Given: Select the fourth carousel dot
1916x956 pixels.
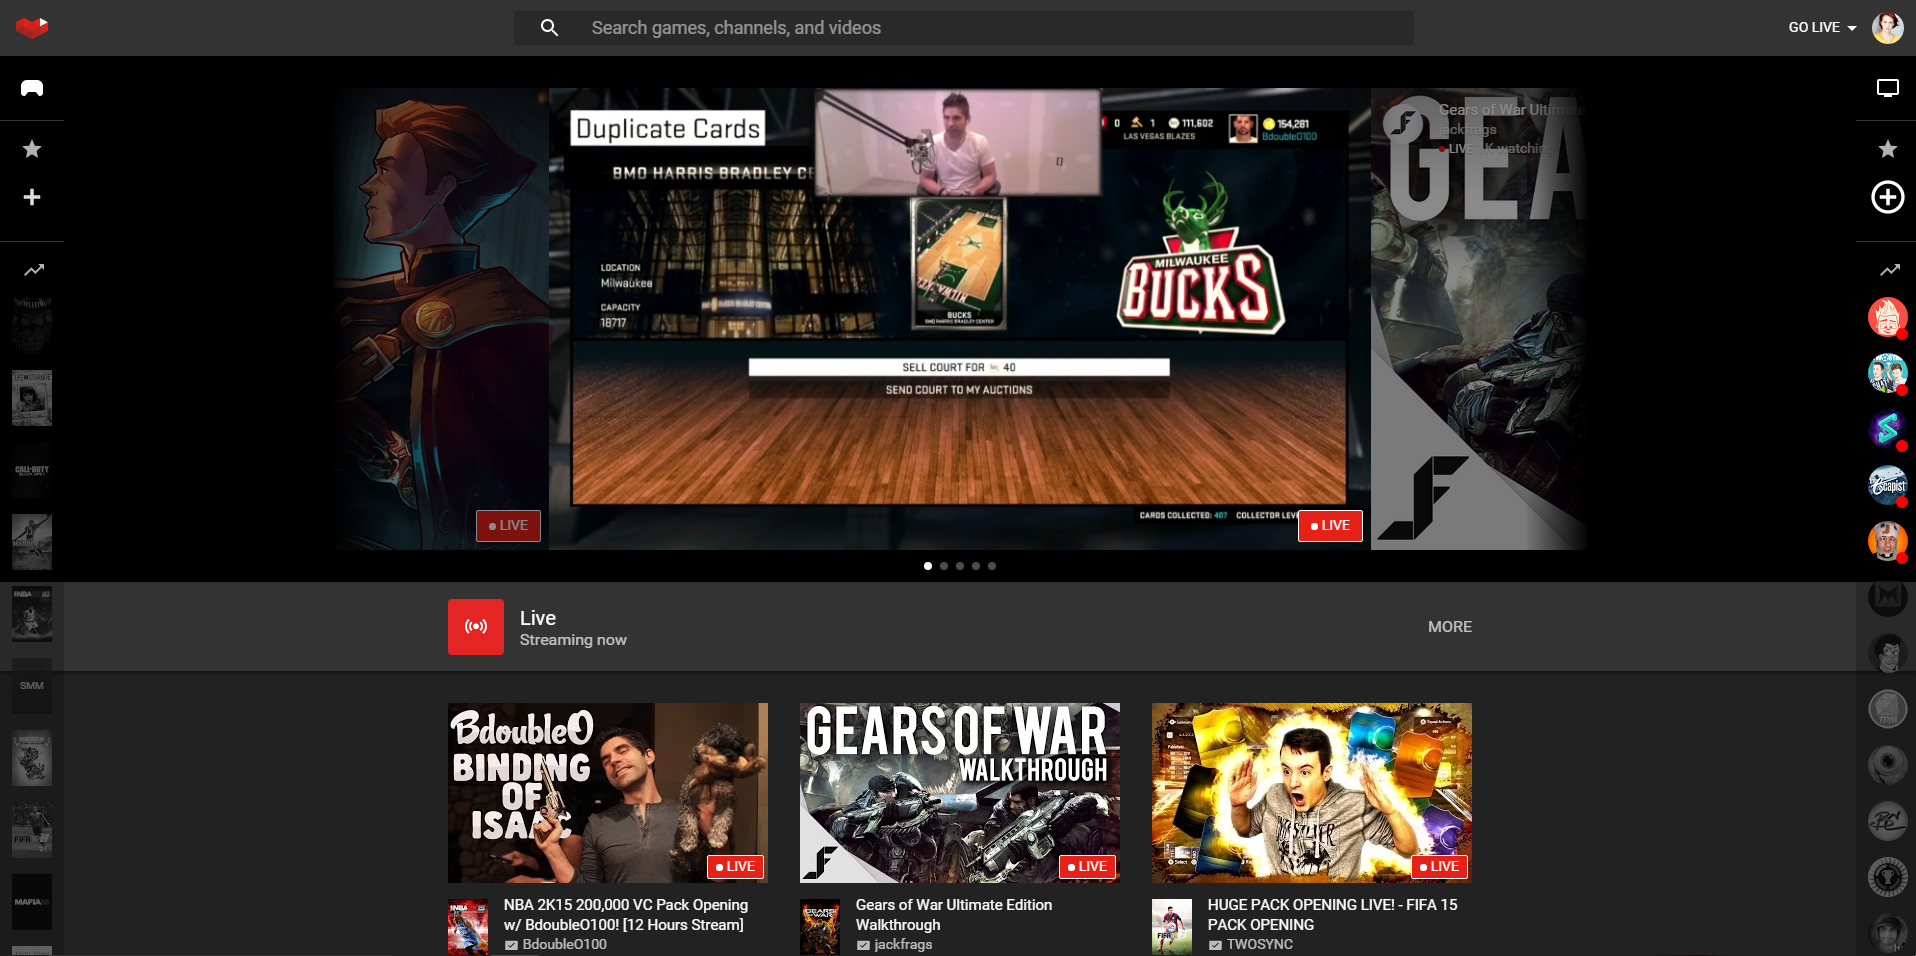Looking at the screenshot, I should tap(976, 566).
